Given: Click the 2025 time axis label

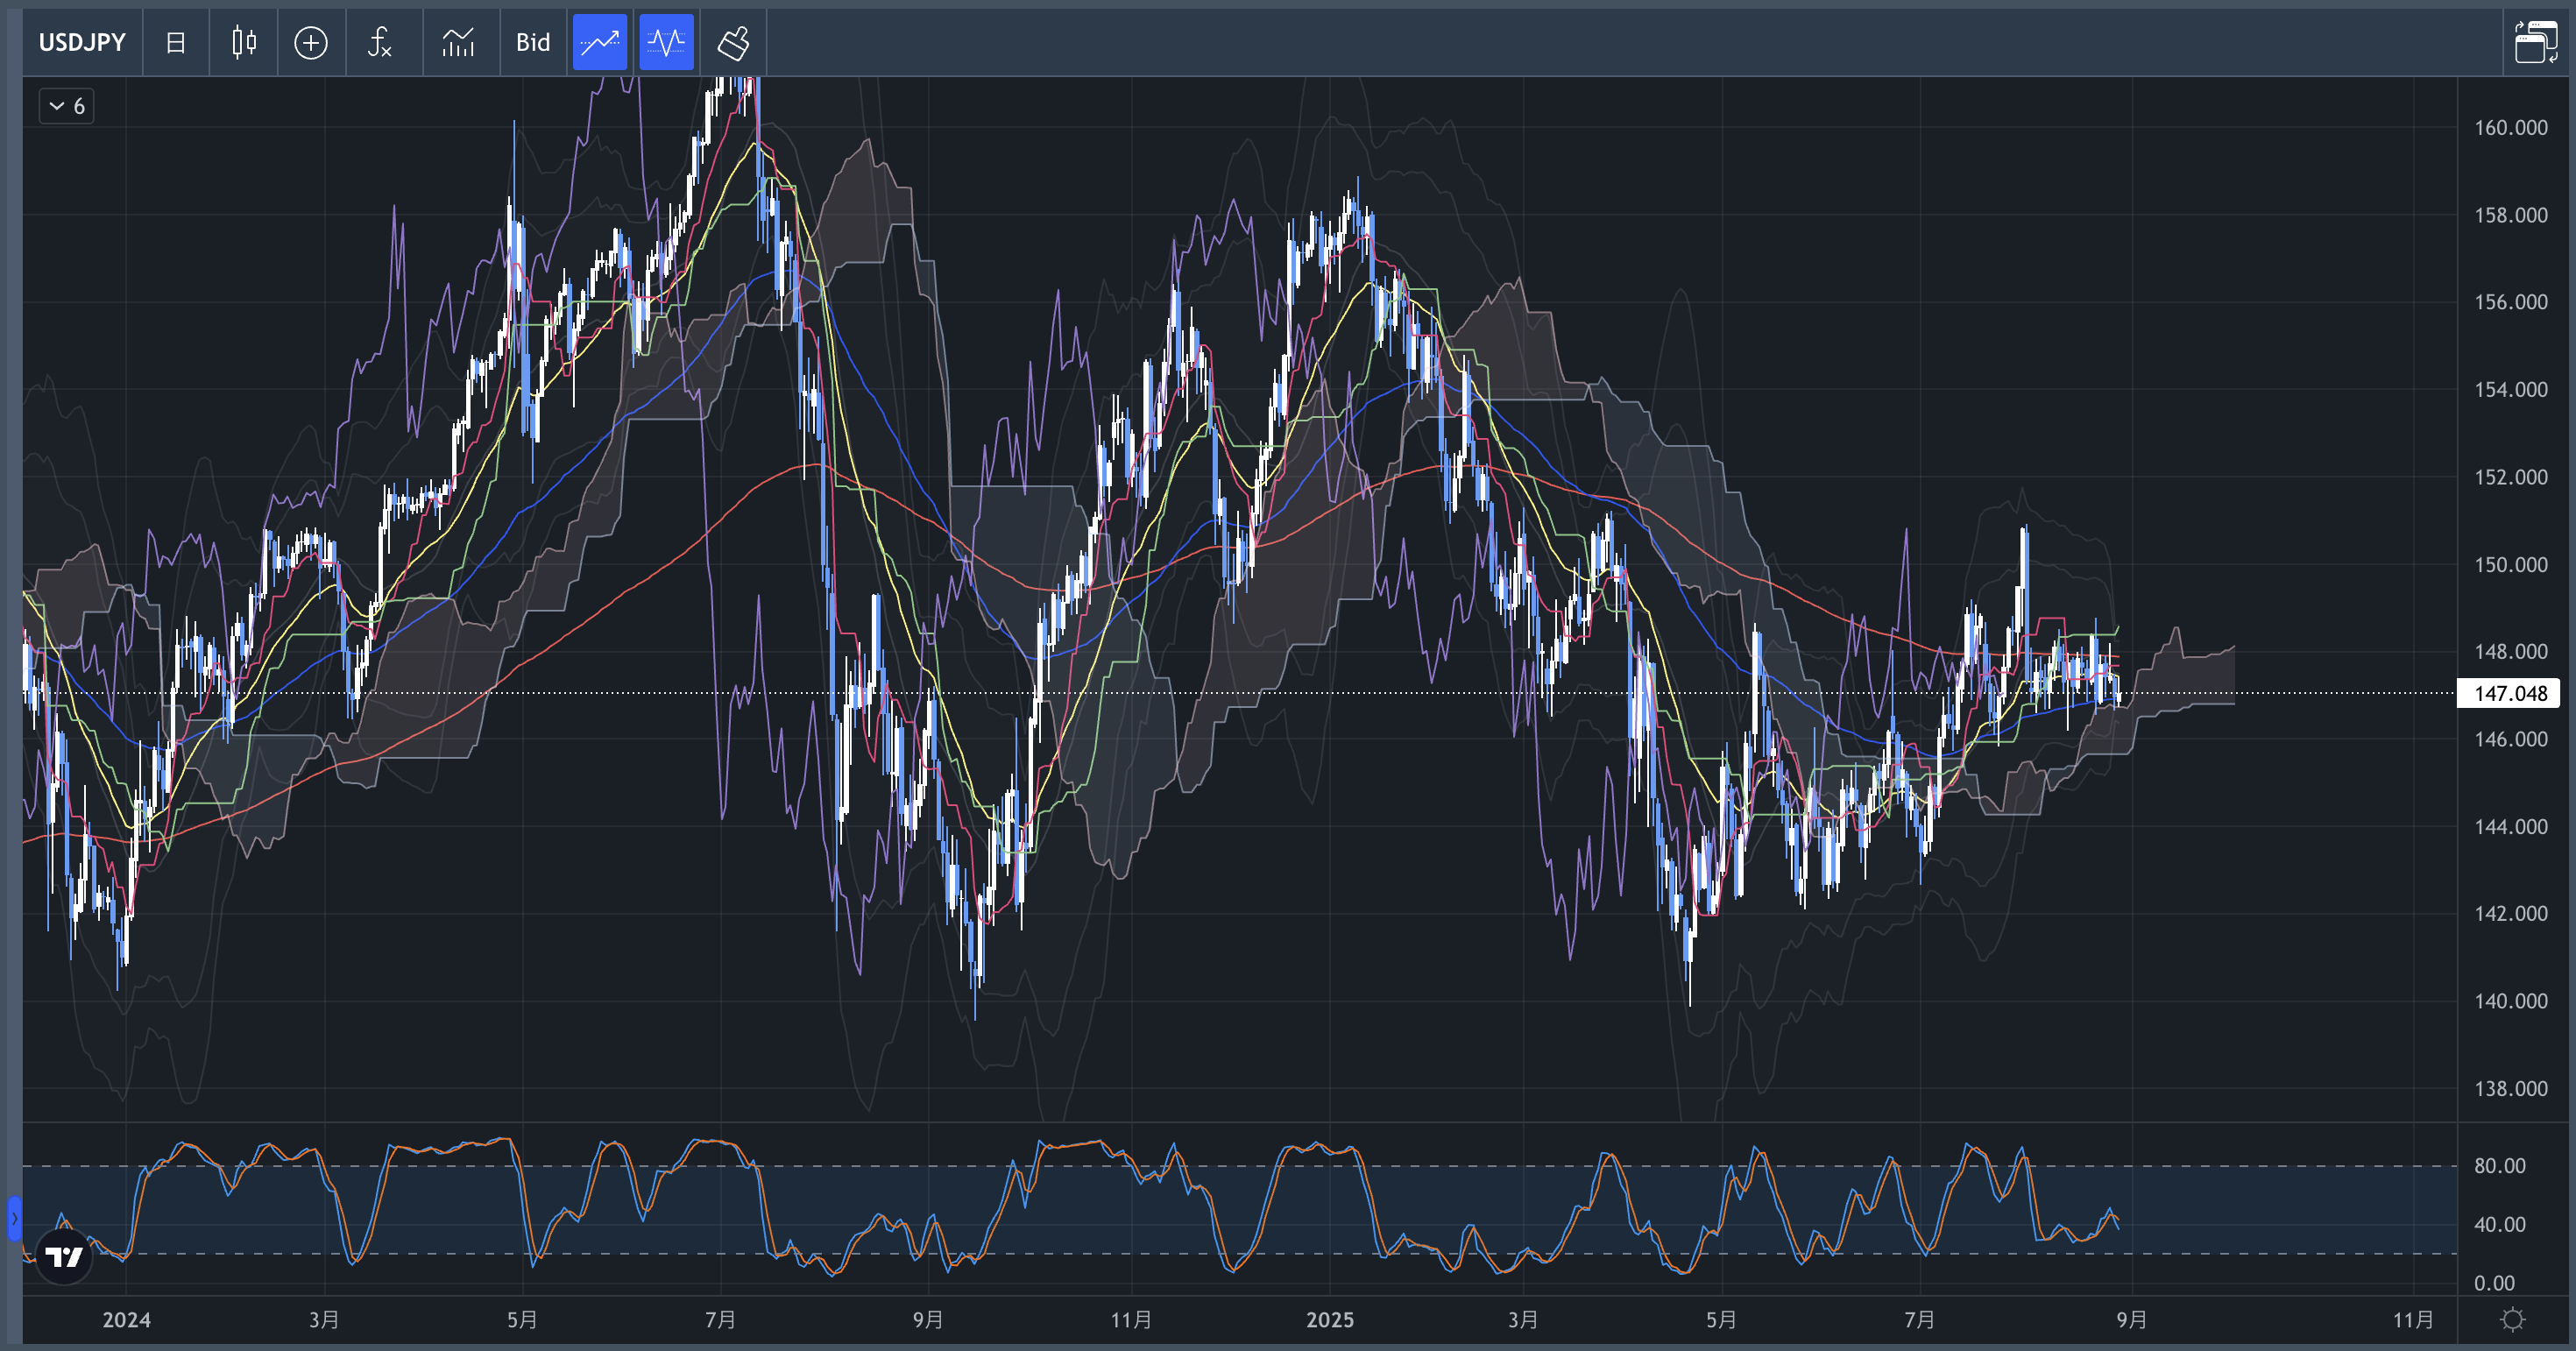Looking at the screenshot, I should [x=1330, y=1320].
